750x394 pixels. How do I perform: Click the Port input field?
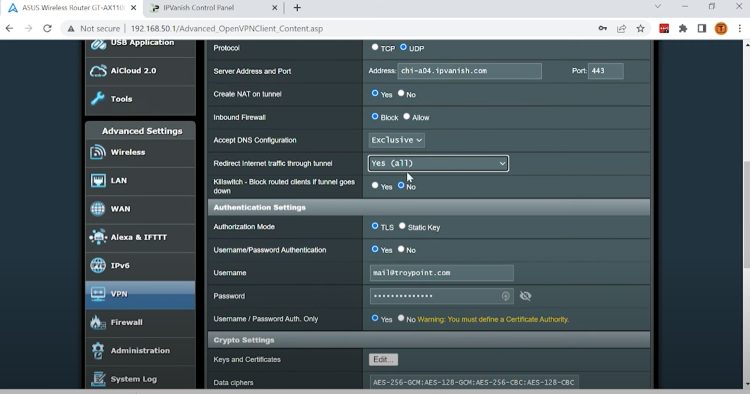coord(606,71)
